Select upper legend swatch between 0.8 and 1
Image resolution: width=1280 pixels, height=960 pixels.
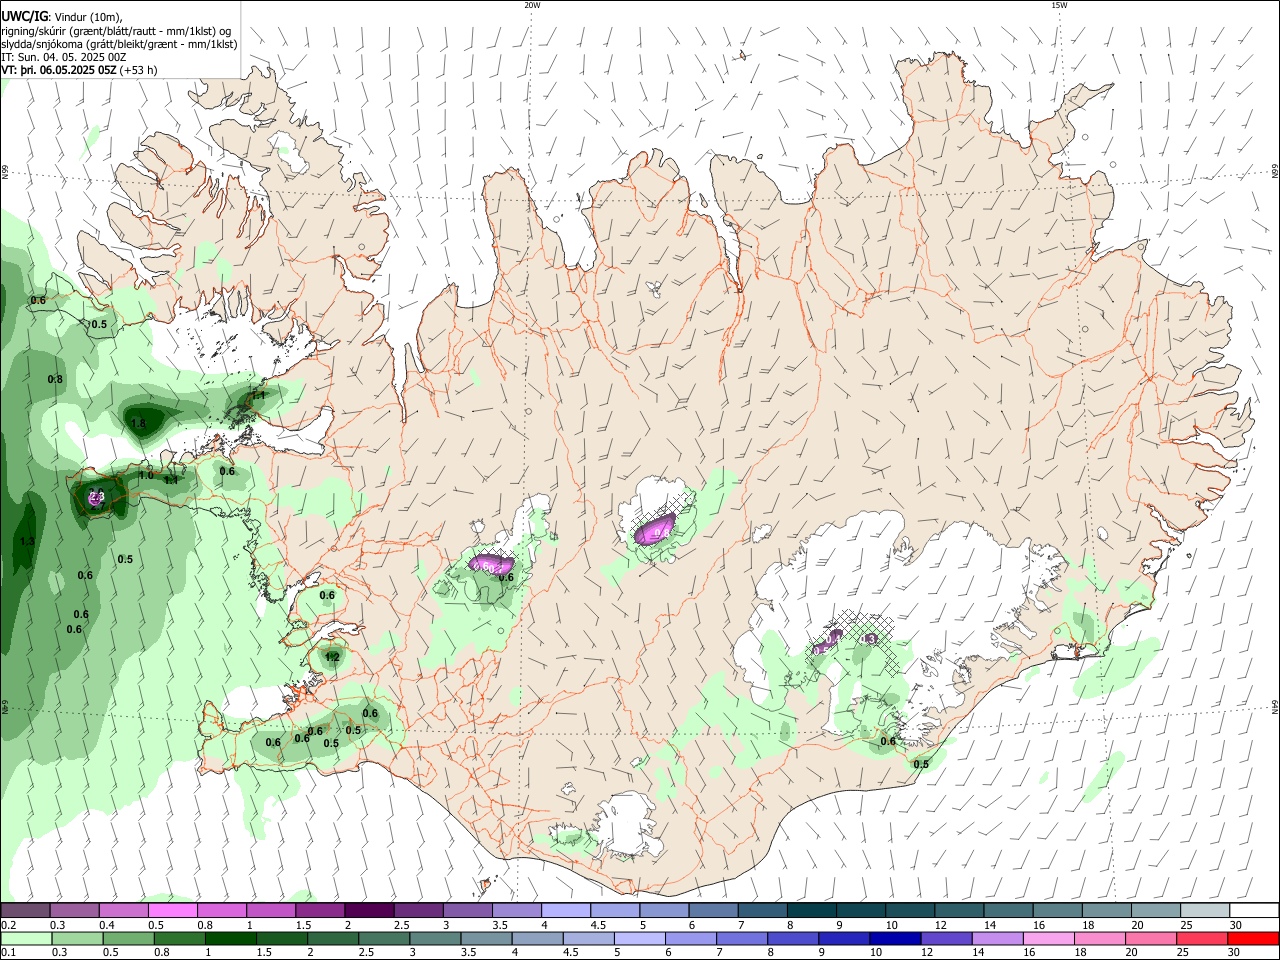221,911
